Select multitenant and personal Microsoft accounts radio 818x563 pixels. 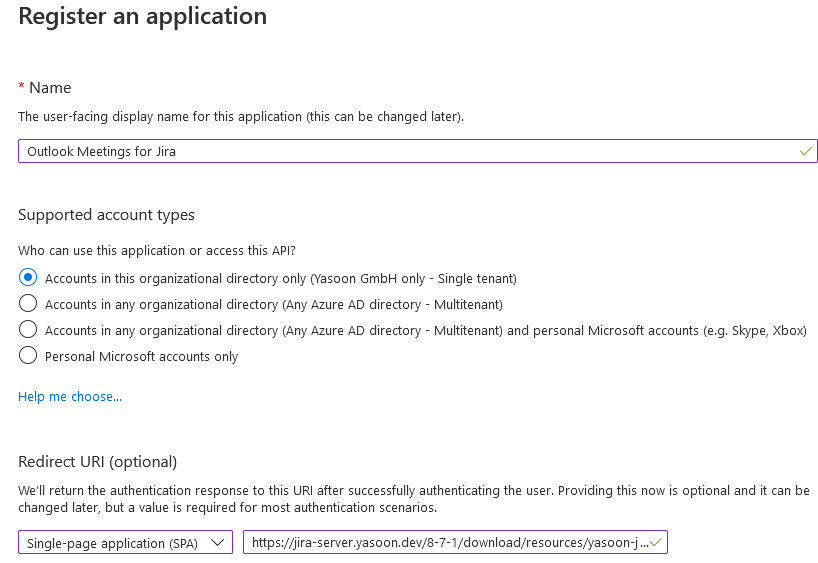tap(28, 330)
